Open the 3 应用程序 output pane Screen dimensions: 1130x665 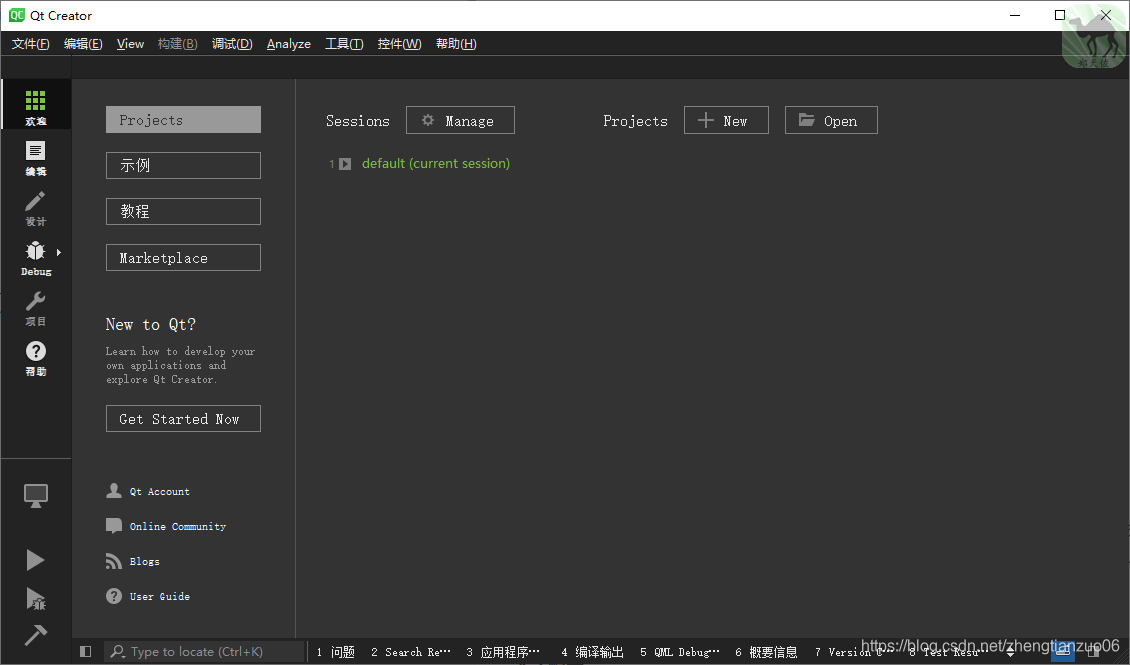(x=502, y=652)
